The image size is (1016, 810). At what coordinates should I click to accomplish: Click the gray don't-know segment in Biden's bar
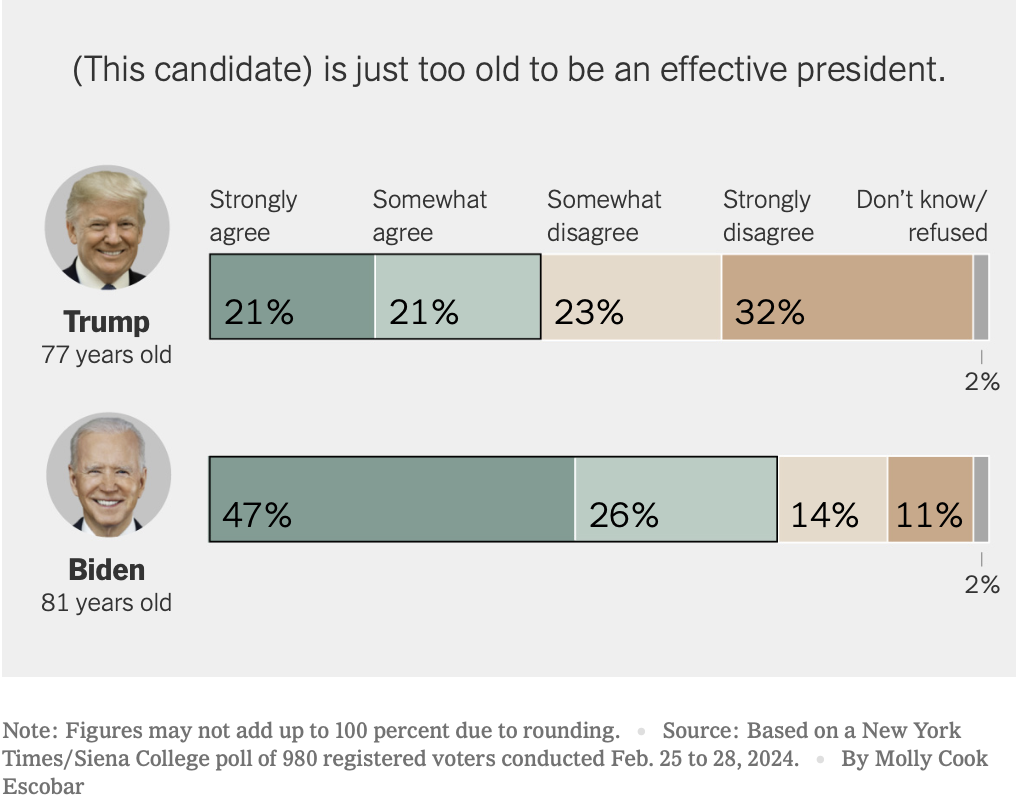pos(981,499)
